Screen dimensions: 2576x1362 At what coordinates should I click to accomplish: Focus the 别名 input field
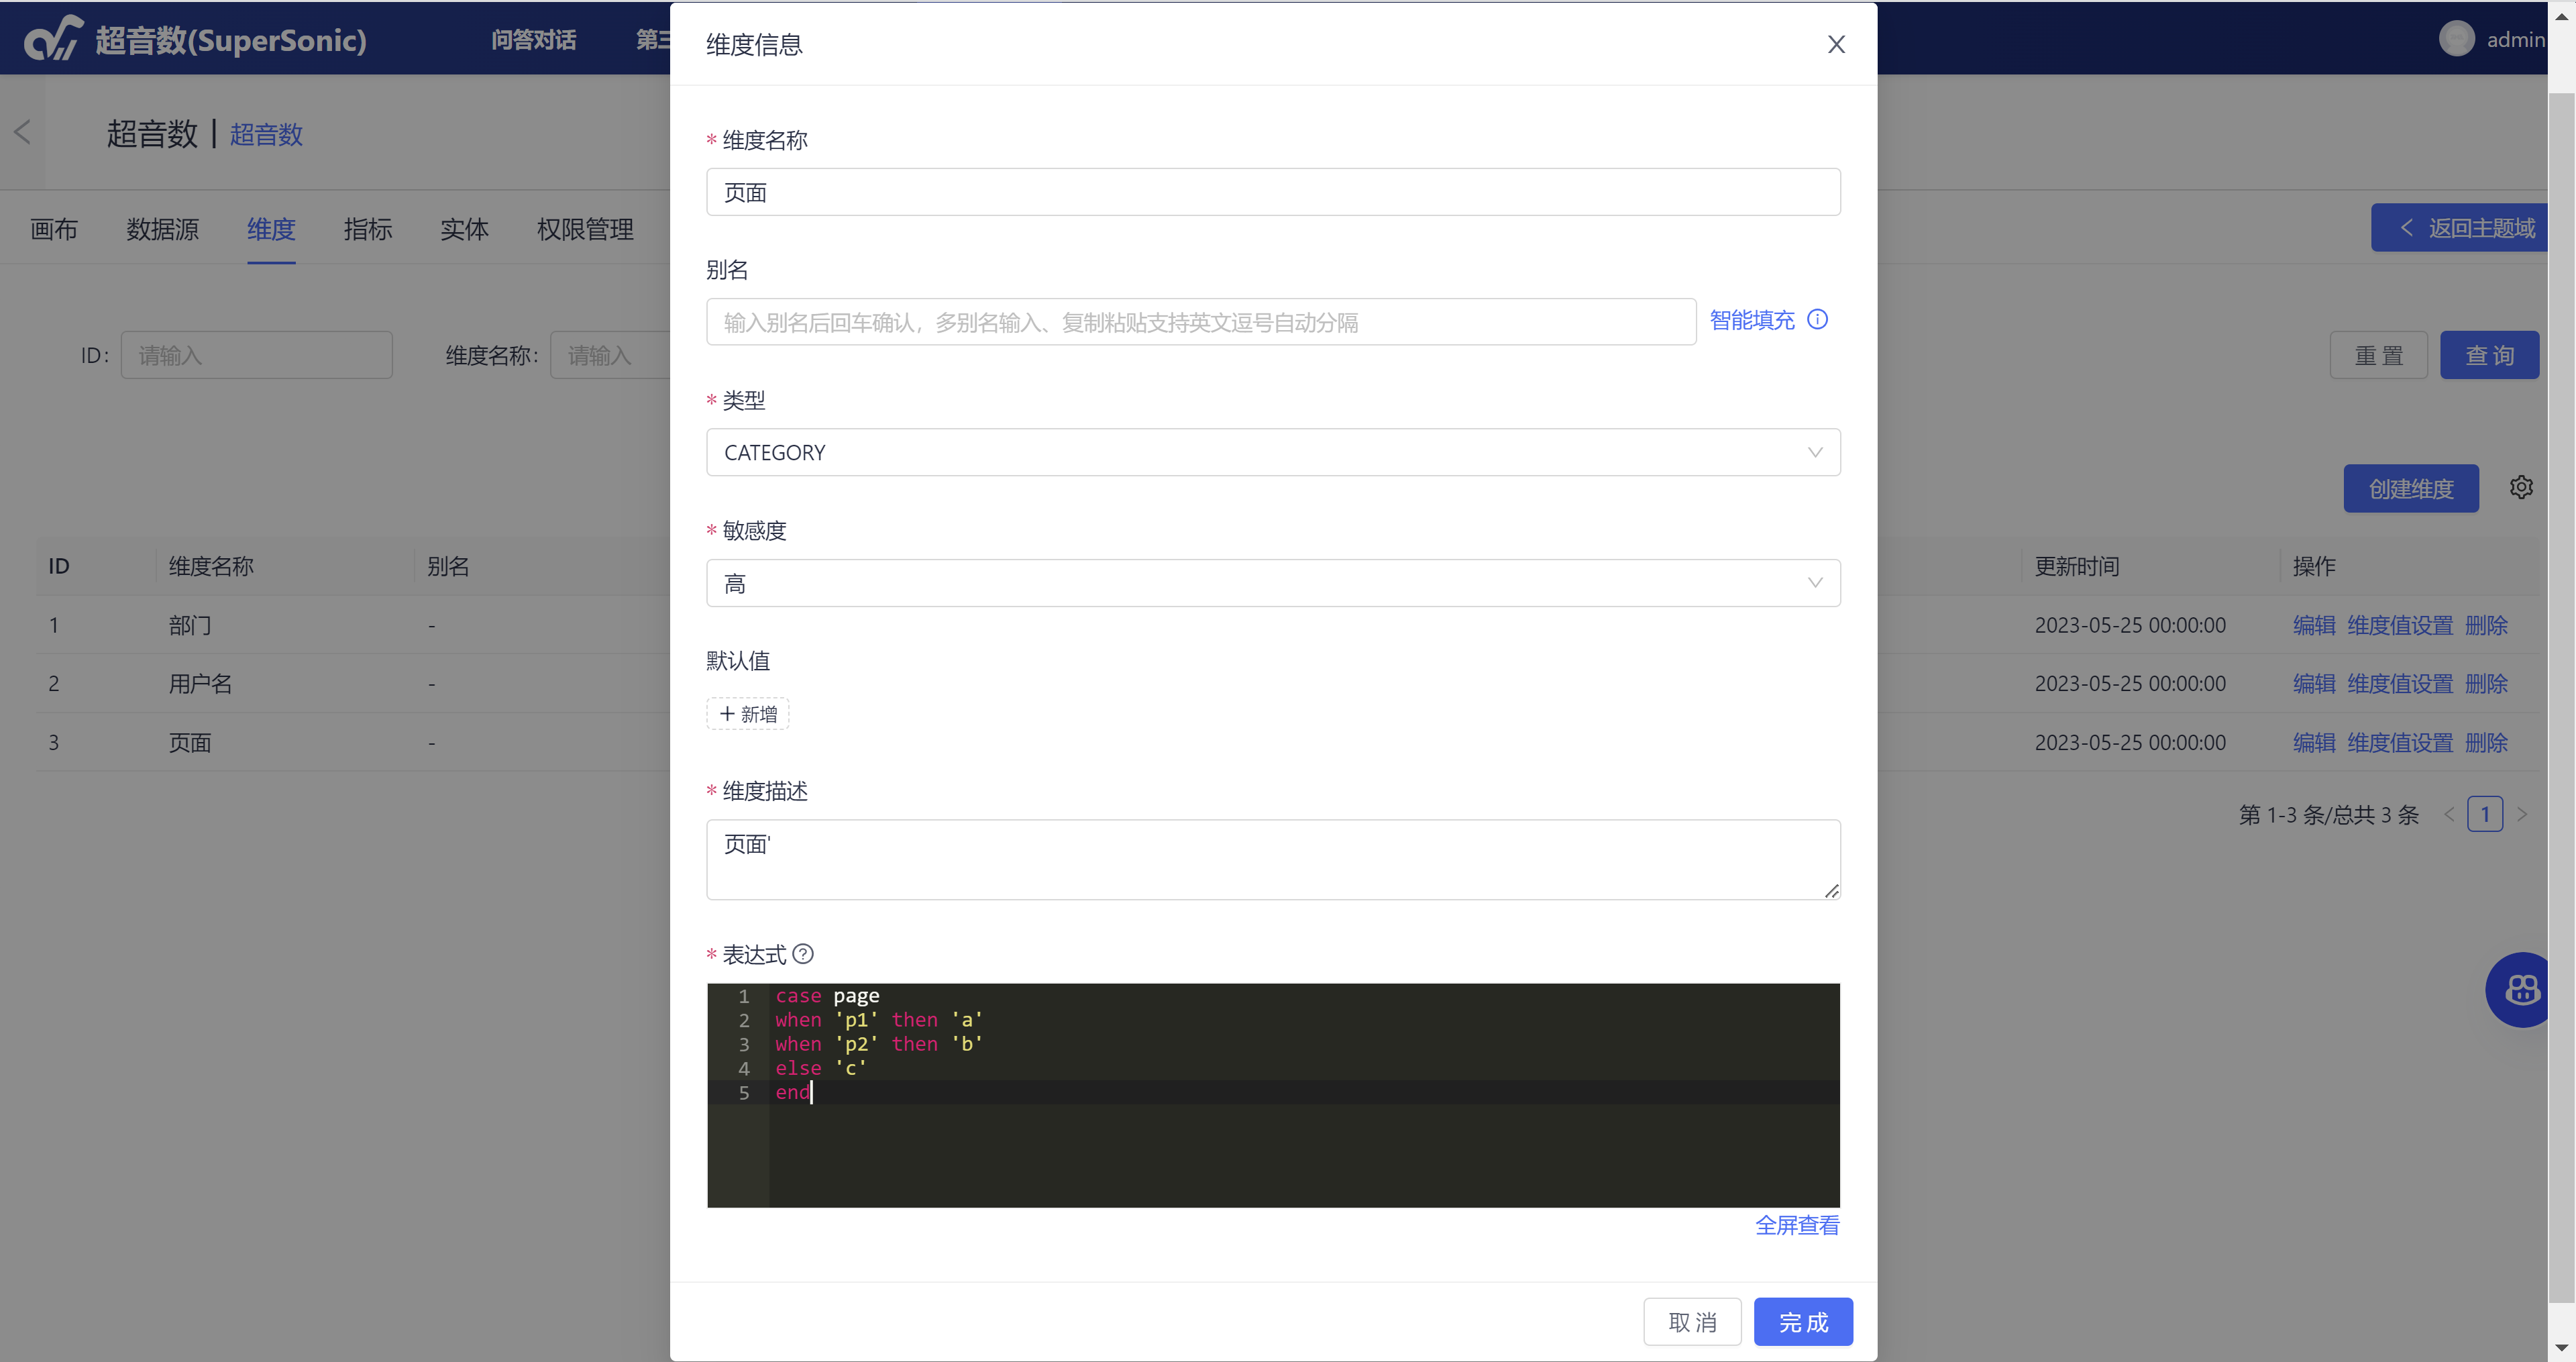1200,322
